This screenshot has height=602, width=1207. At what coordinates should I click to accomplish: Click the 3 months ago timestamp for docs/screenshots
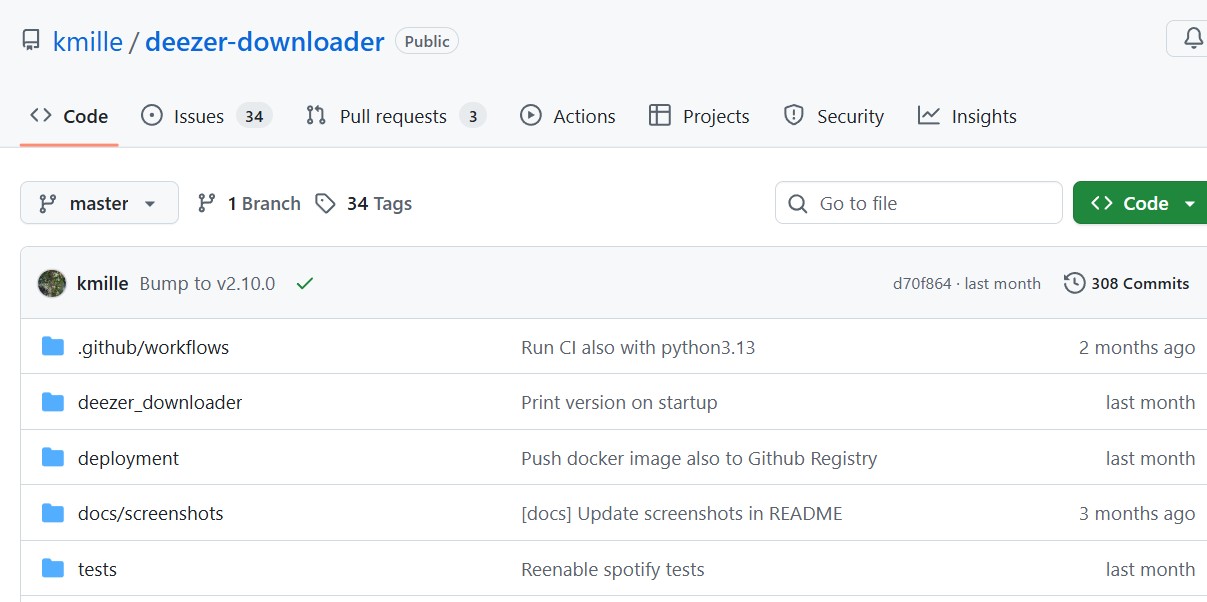click(1137, 513)
